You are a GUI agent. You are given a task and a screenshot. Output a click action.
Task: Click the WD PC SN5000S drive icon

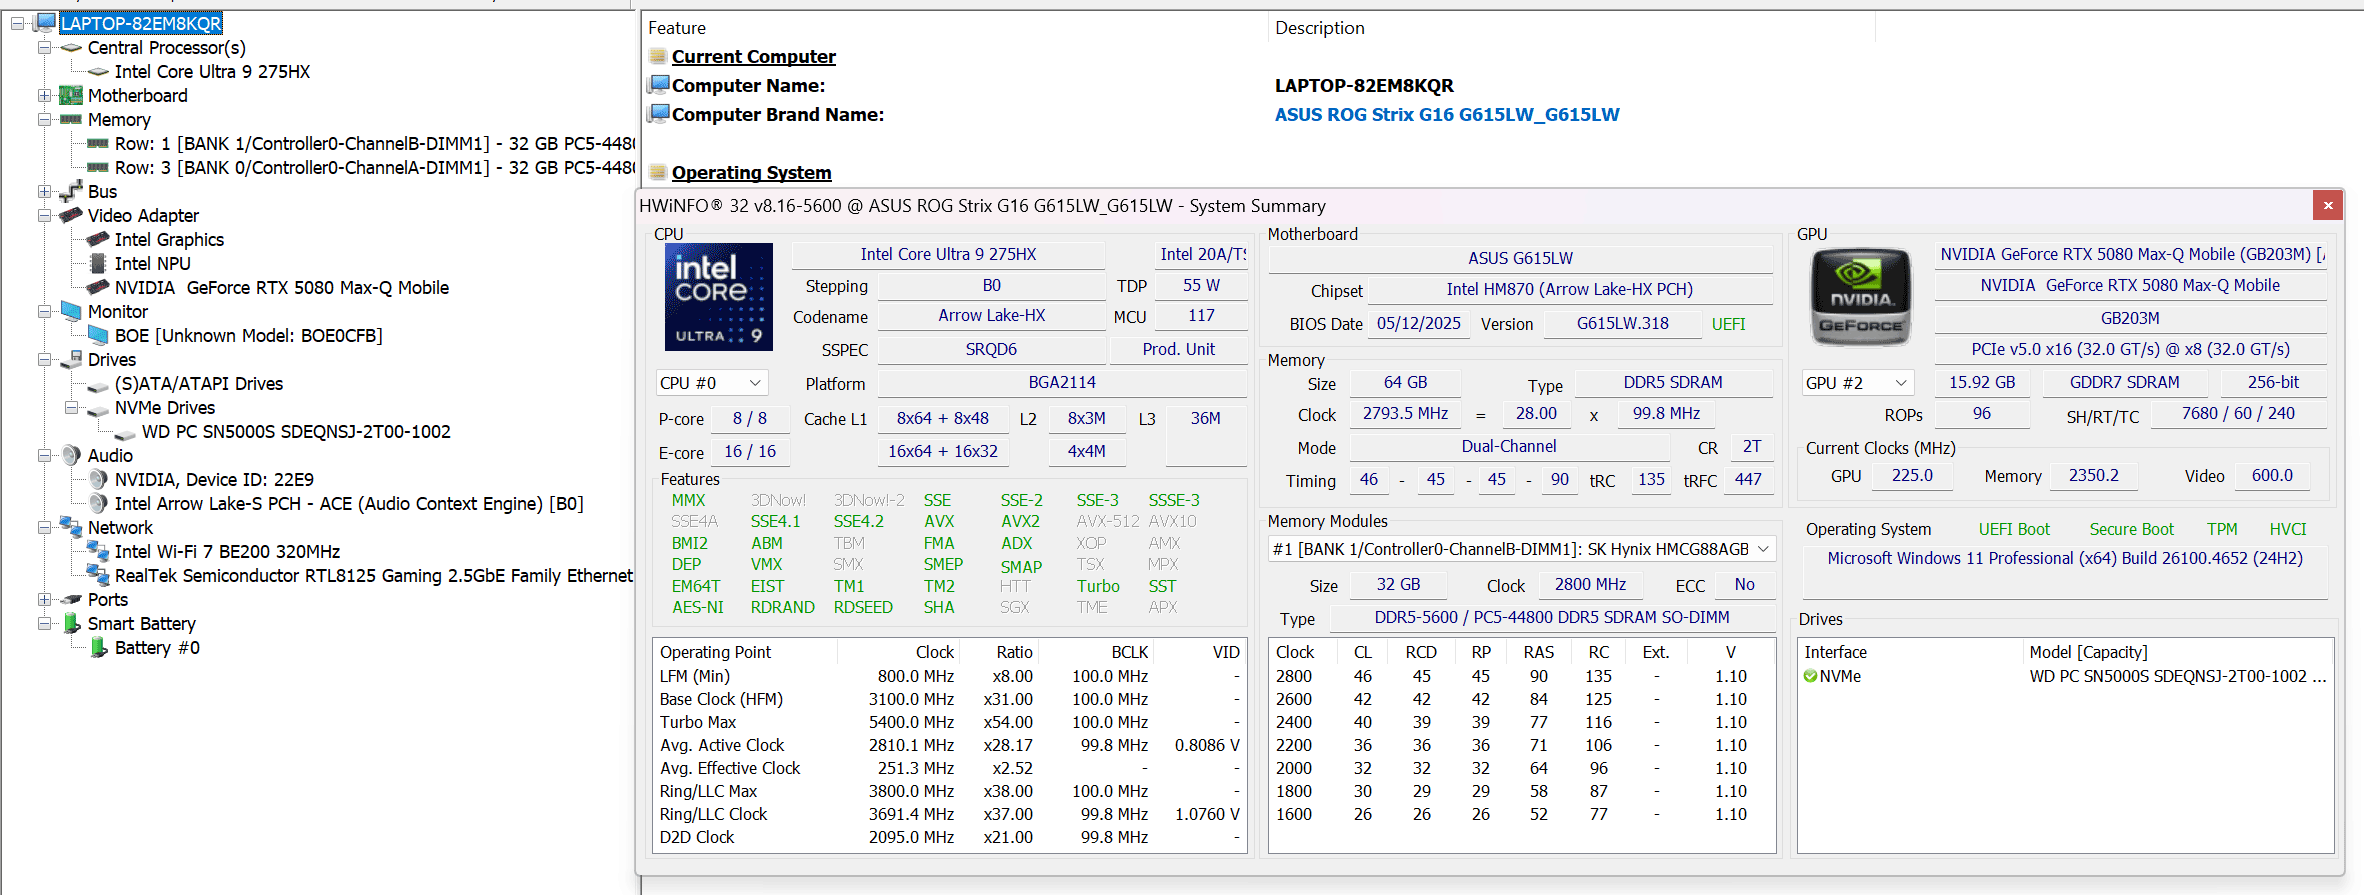(125, 433)
